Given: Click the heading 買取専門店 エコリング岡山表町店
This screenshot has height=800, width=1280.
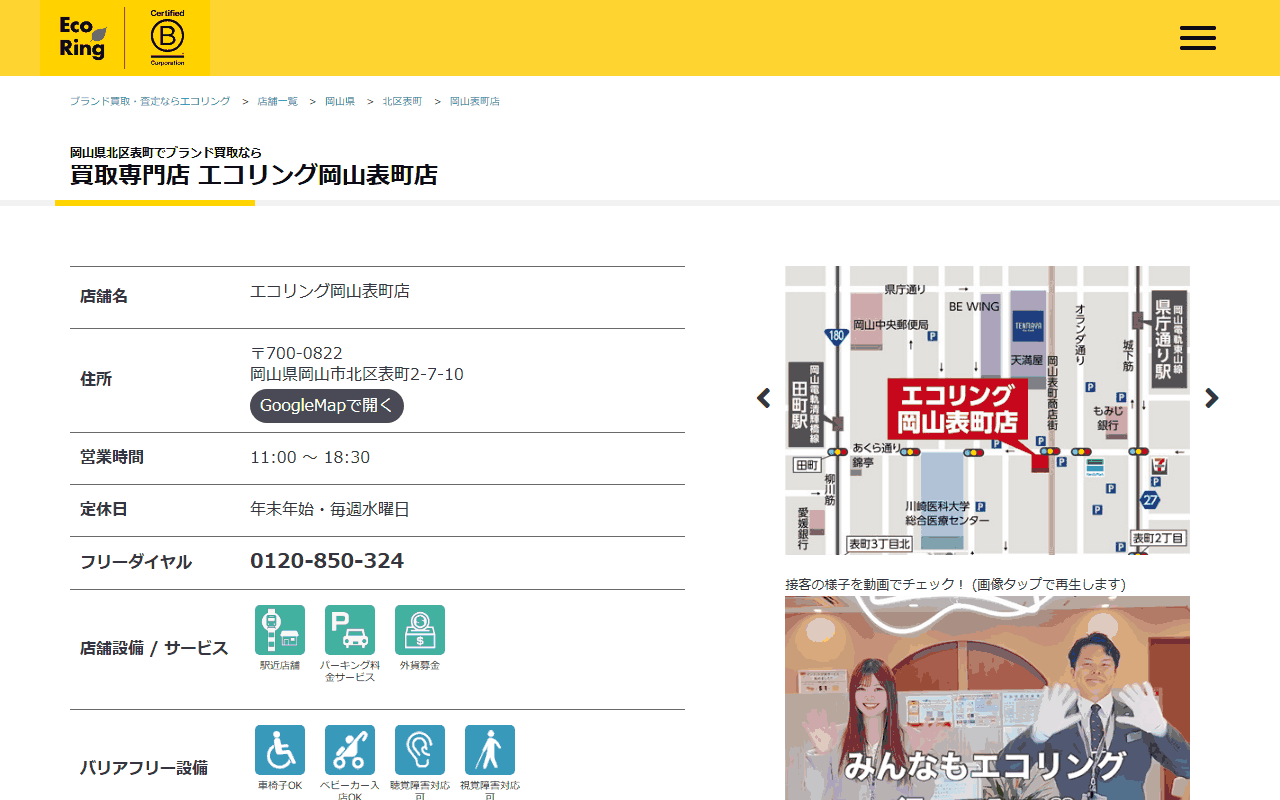Looking at the screenshot, I should (x=254, y=175).
